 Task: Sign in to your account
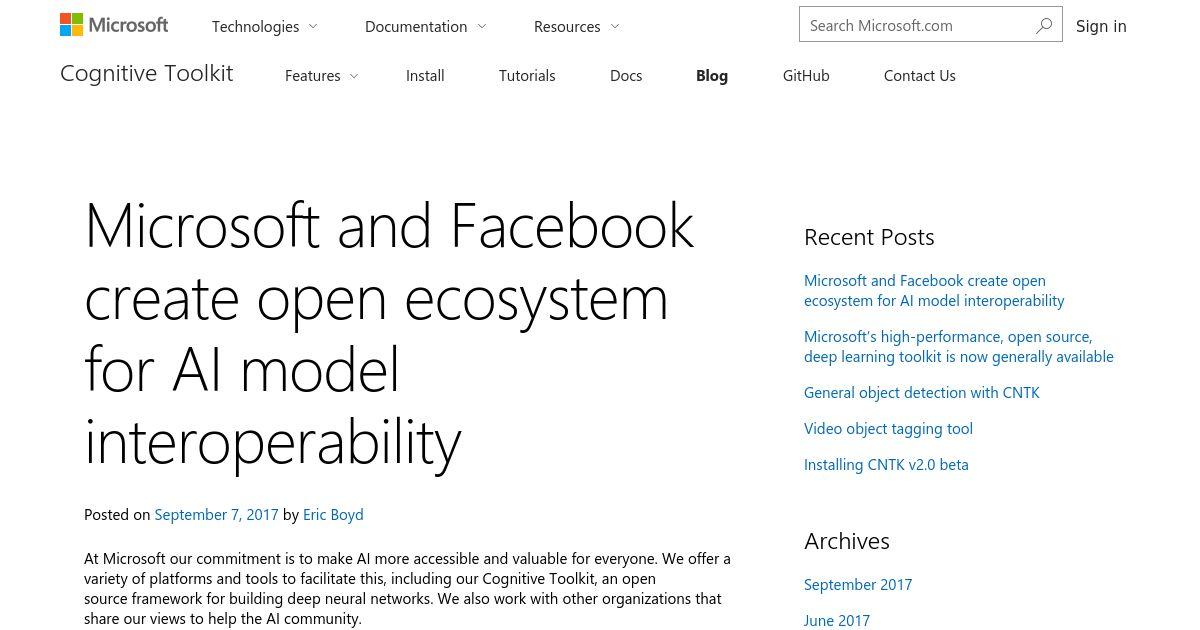[1101, 26]
